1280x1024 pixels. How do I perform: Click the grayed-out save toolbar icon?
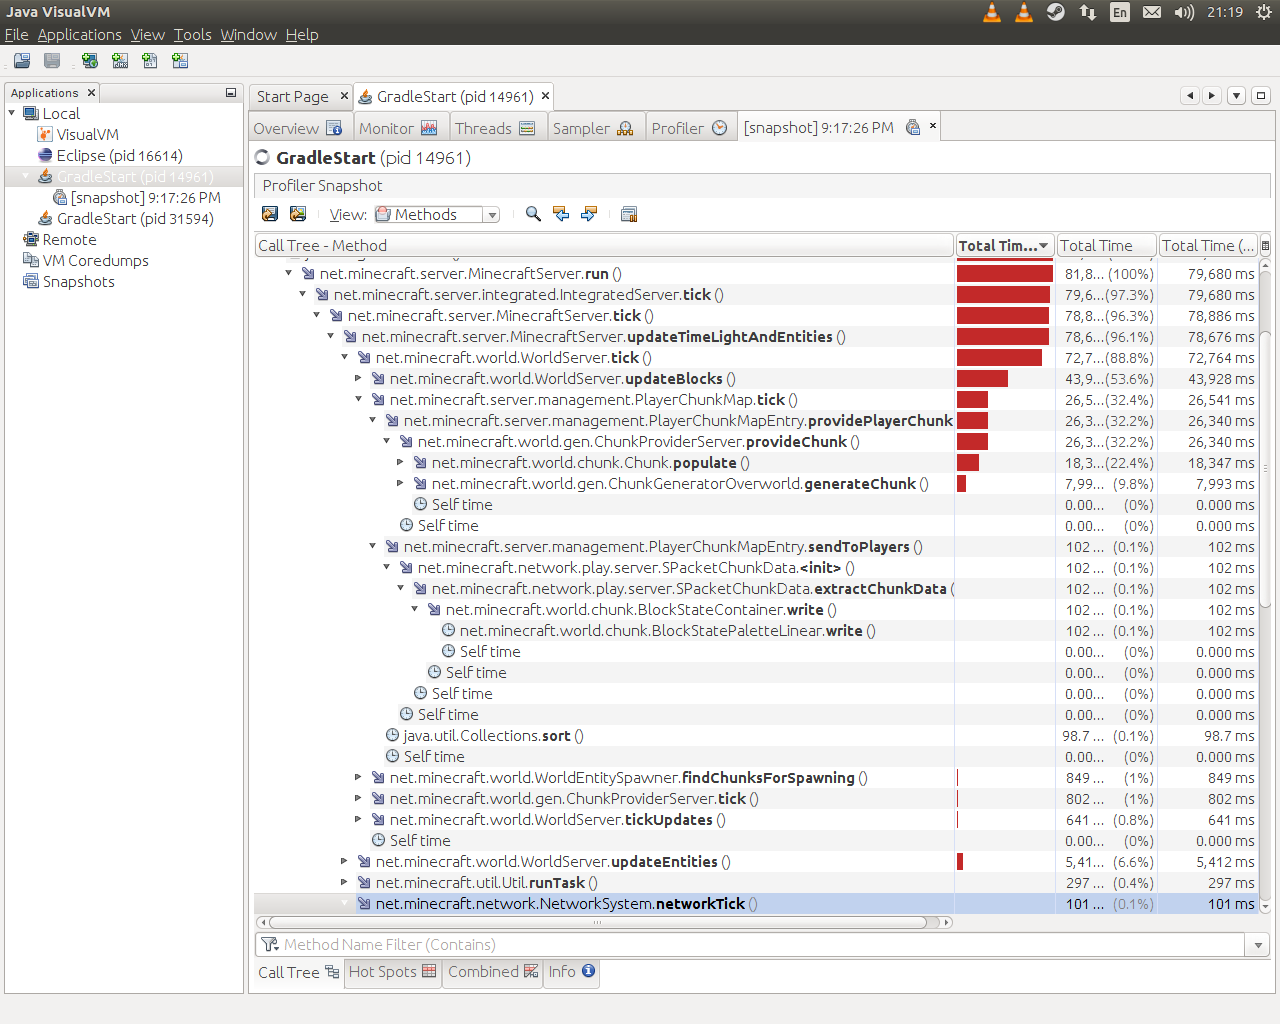[x=52, y=61]
